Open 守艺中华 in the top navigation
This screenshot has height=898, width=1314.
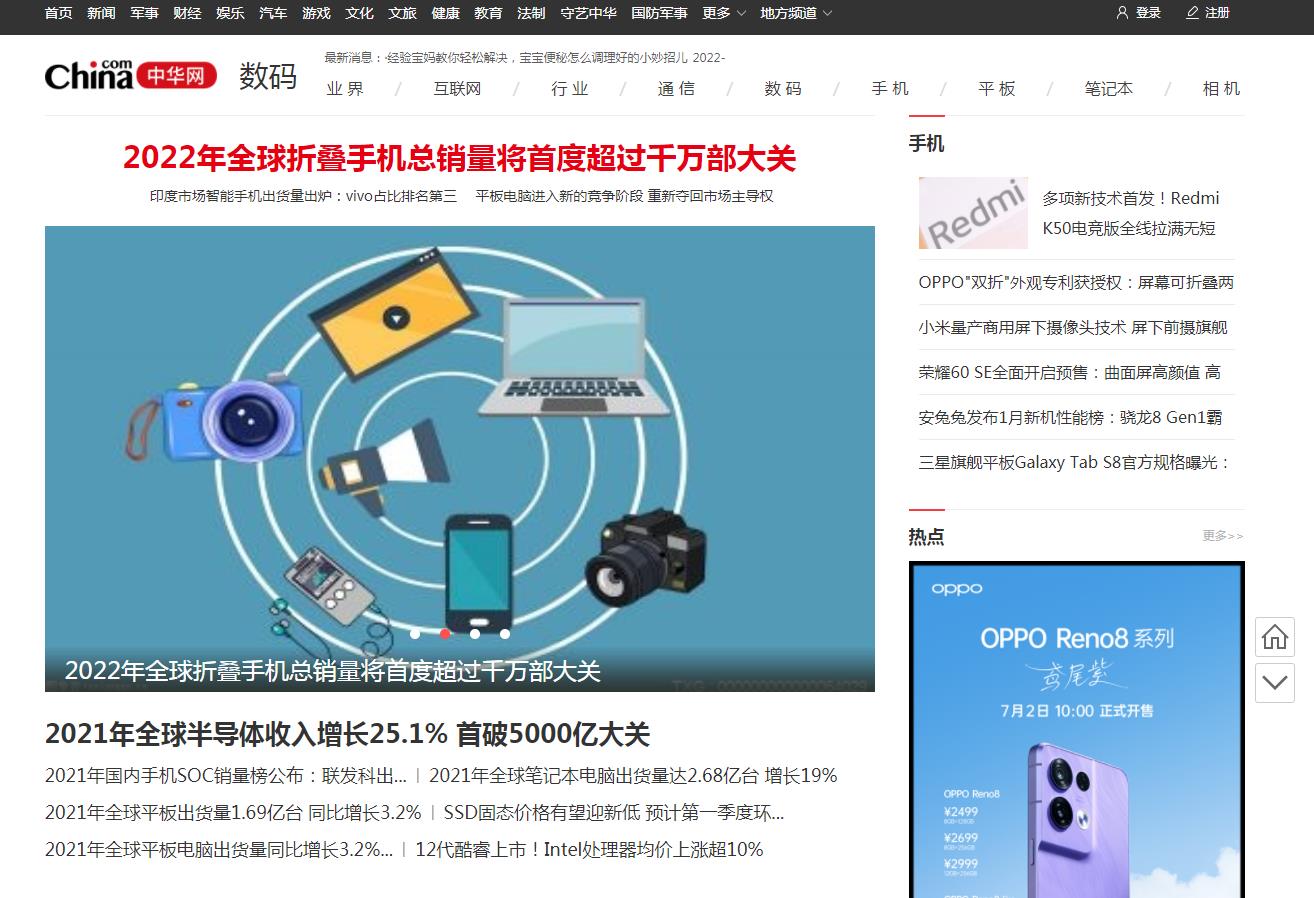[588, 13]
